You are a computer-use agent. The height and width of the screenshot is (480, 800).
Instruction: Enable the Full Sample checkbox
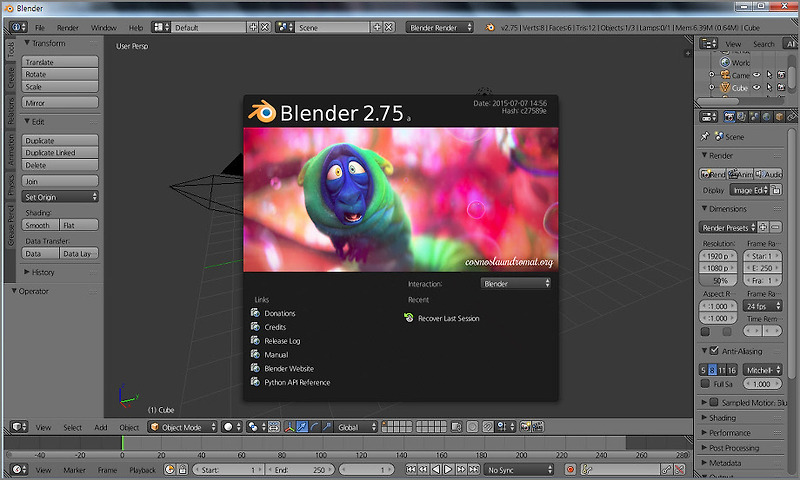coord(705,384)
